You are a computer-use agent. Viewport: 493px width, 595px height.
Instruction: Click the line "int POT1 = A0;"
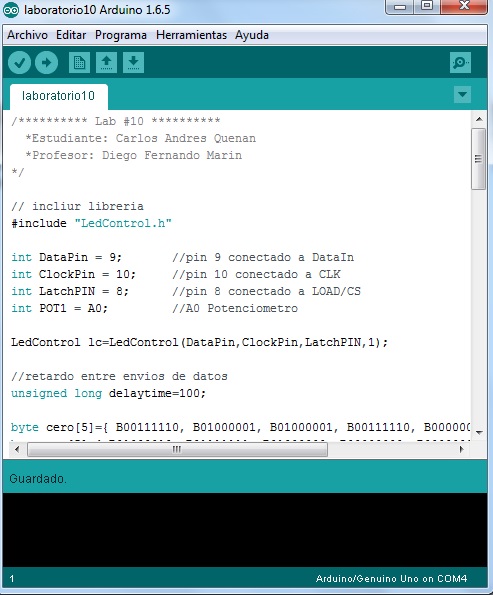pyautogui.click(x=60, y=308)
